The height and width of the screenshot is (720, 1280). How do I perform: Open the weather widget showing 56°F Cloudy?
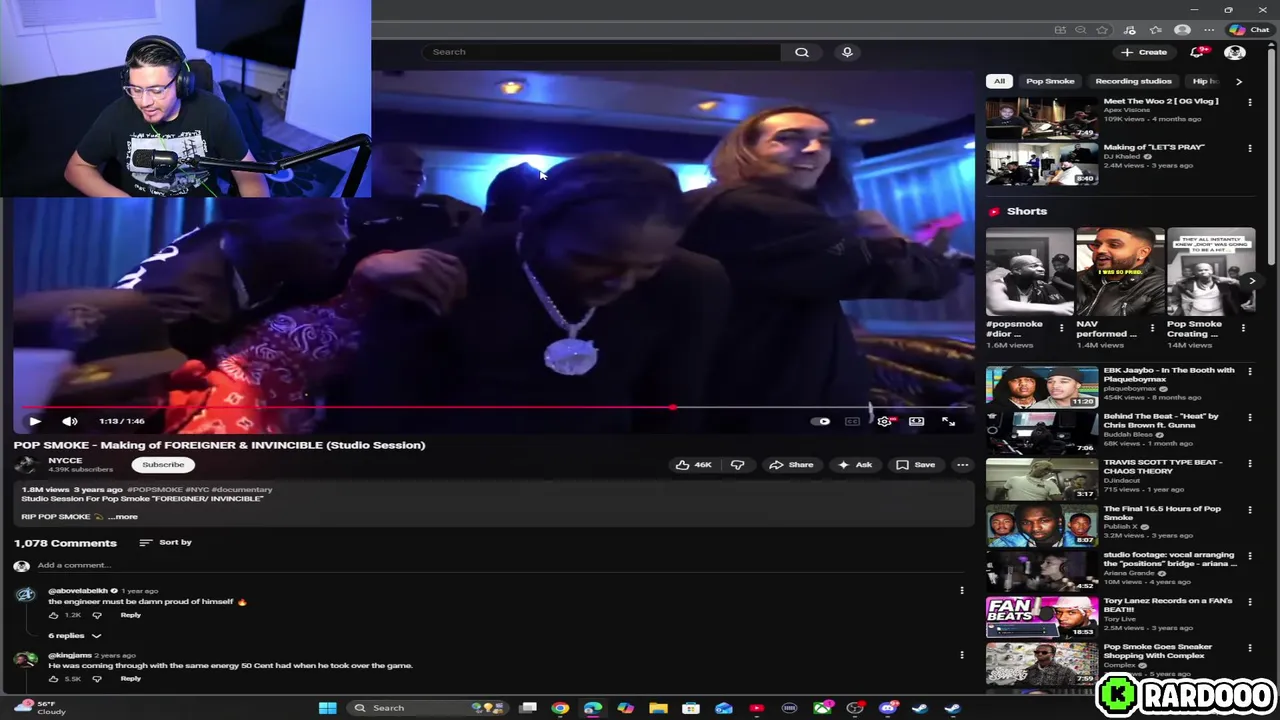pos(40,708)
